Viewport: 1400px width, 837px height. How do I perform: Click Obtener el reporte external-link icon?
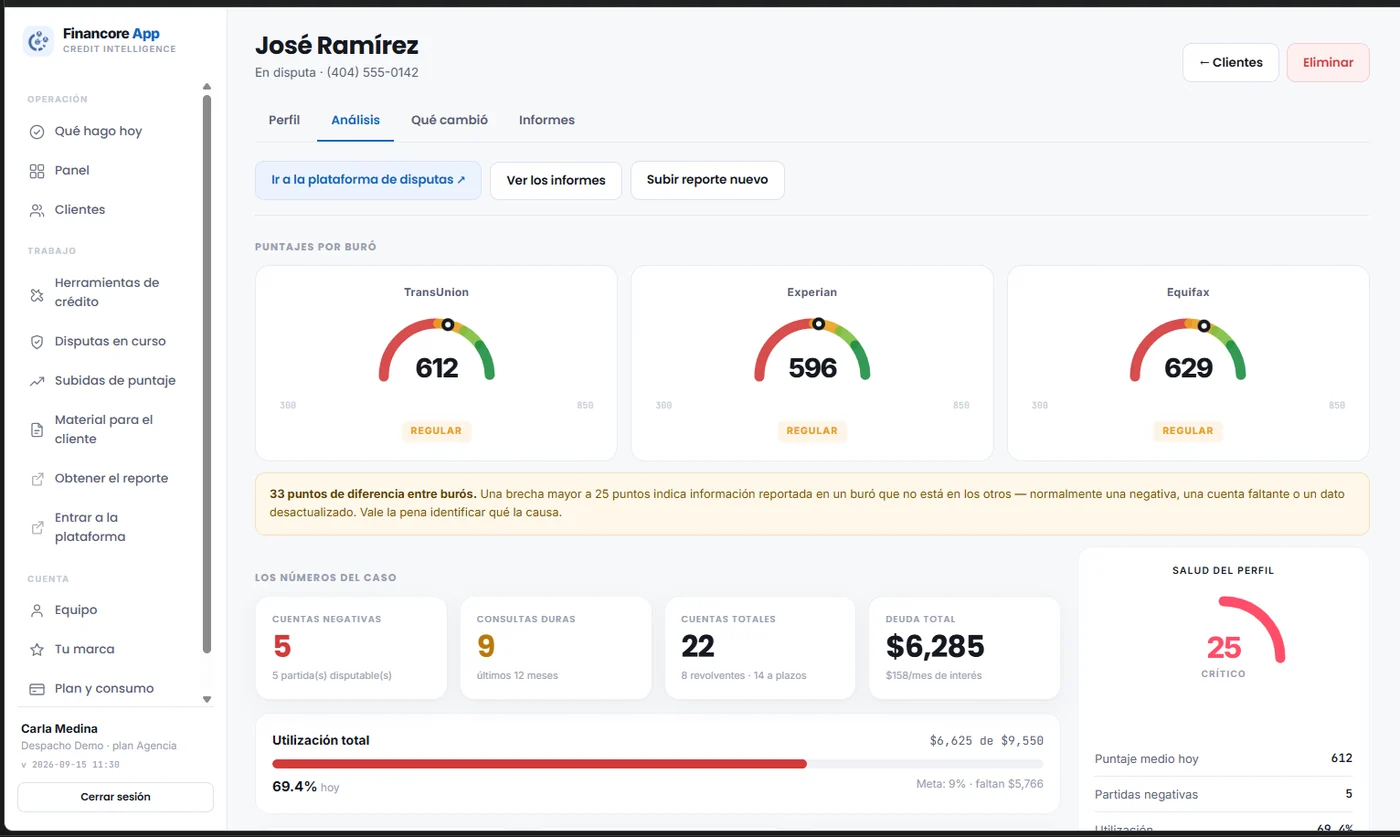pos(37,479)
